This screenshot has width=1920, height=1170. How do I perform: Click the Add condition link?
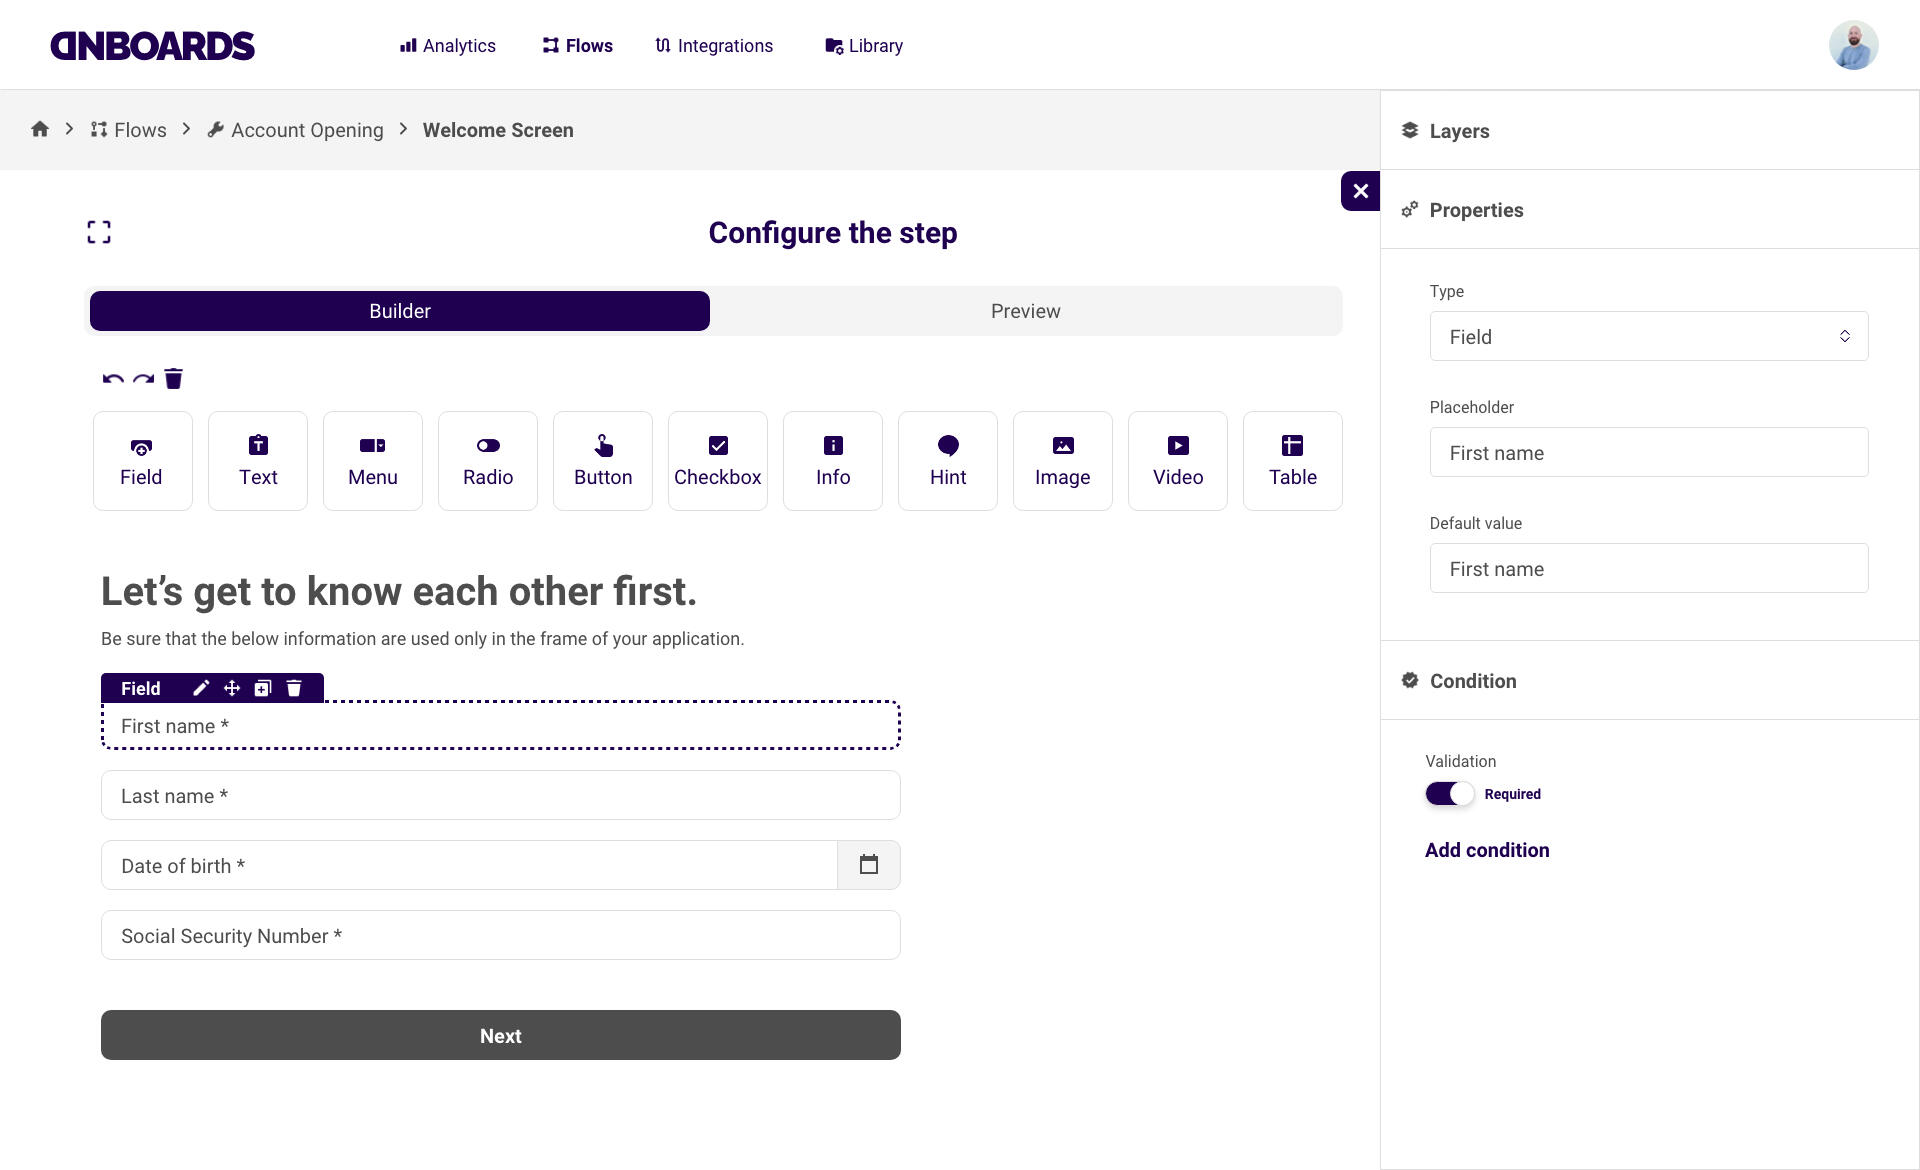tap(1486, 850)
